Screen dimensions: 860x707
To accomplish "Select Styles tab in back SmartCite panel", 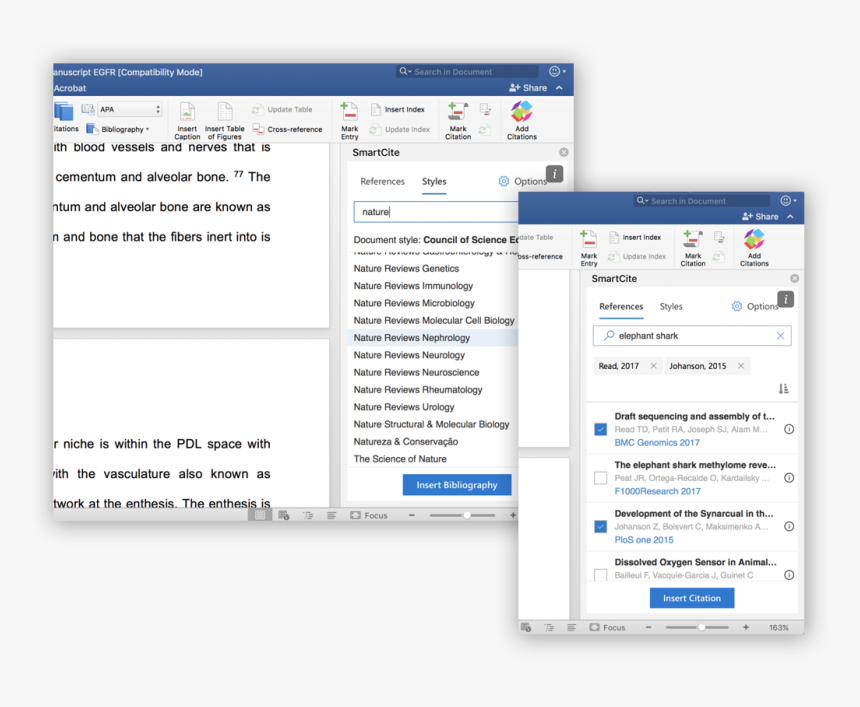I will (x=434, y=182).
